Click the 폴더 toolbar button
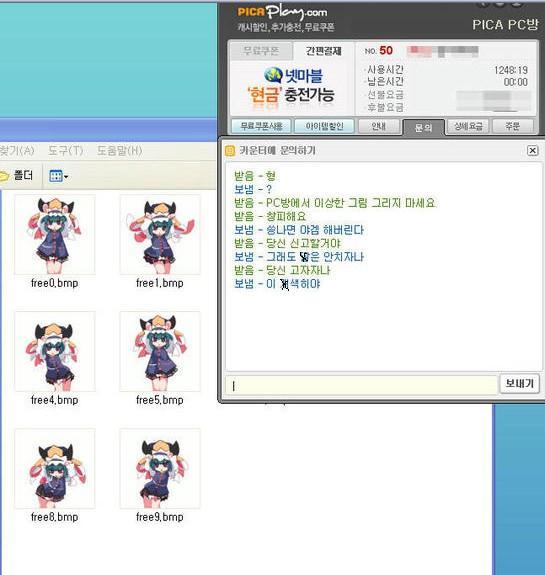This screenshot has width=545, height=575. coord(17,176)
